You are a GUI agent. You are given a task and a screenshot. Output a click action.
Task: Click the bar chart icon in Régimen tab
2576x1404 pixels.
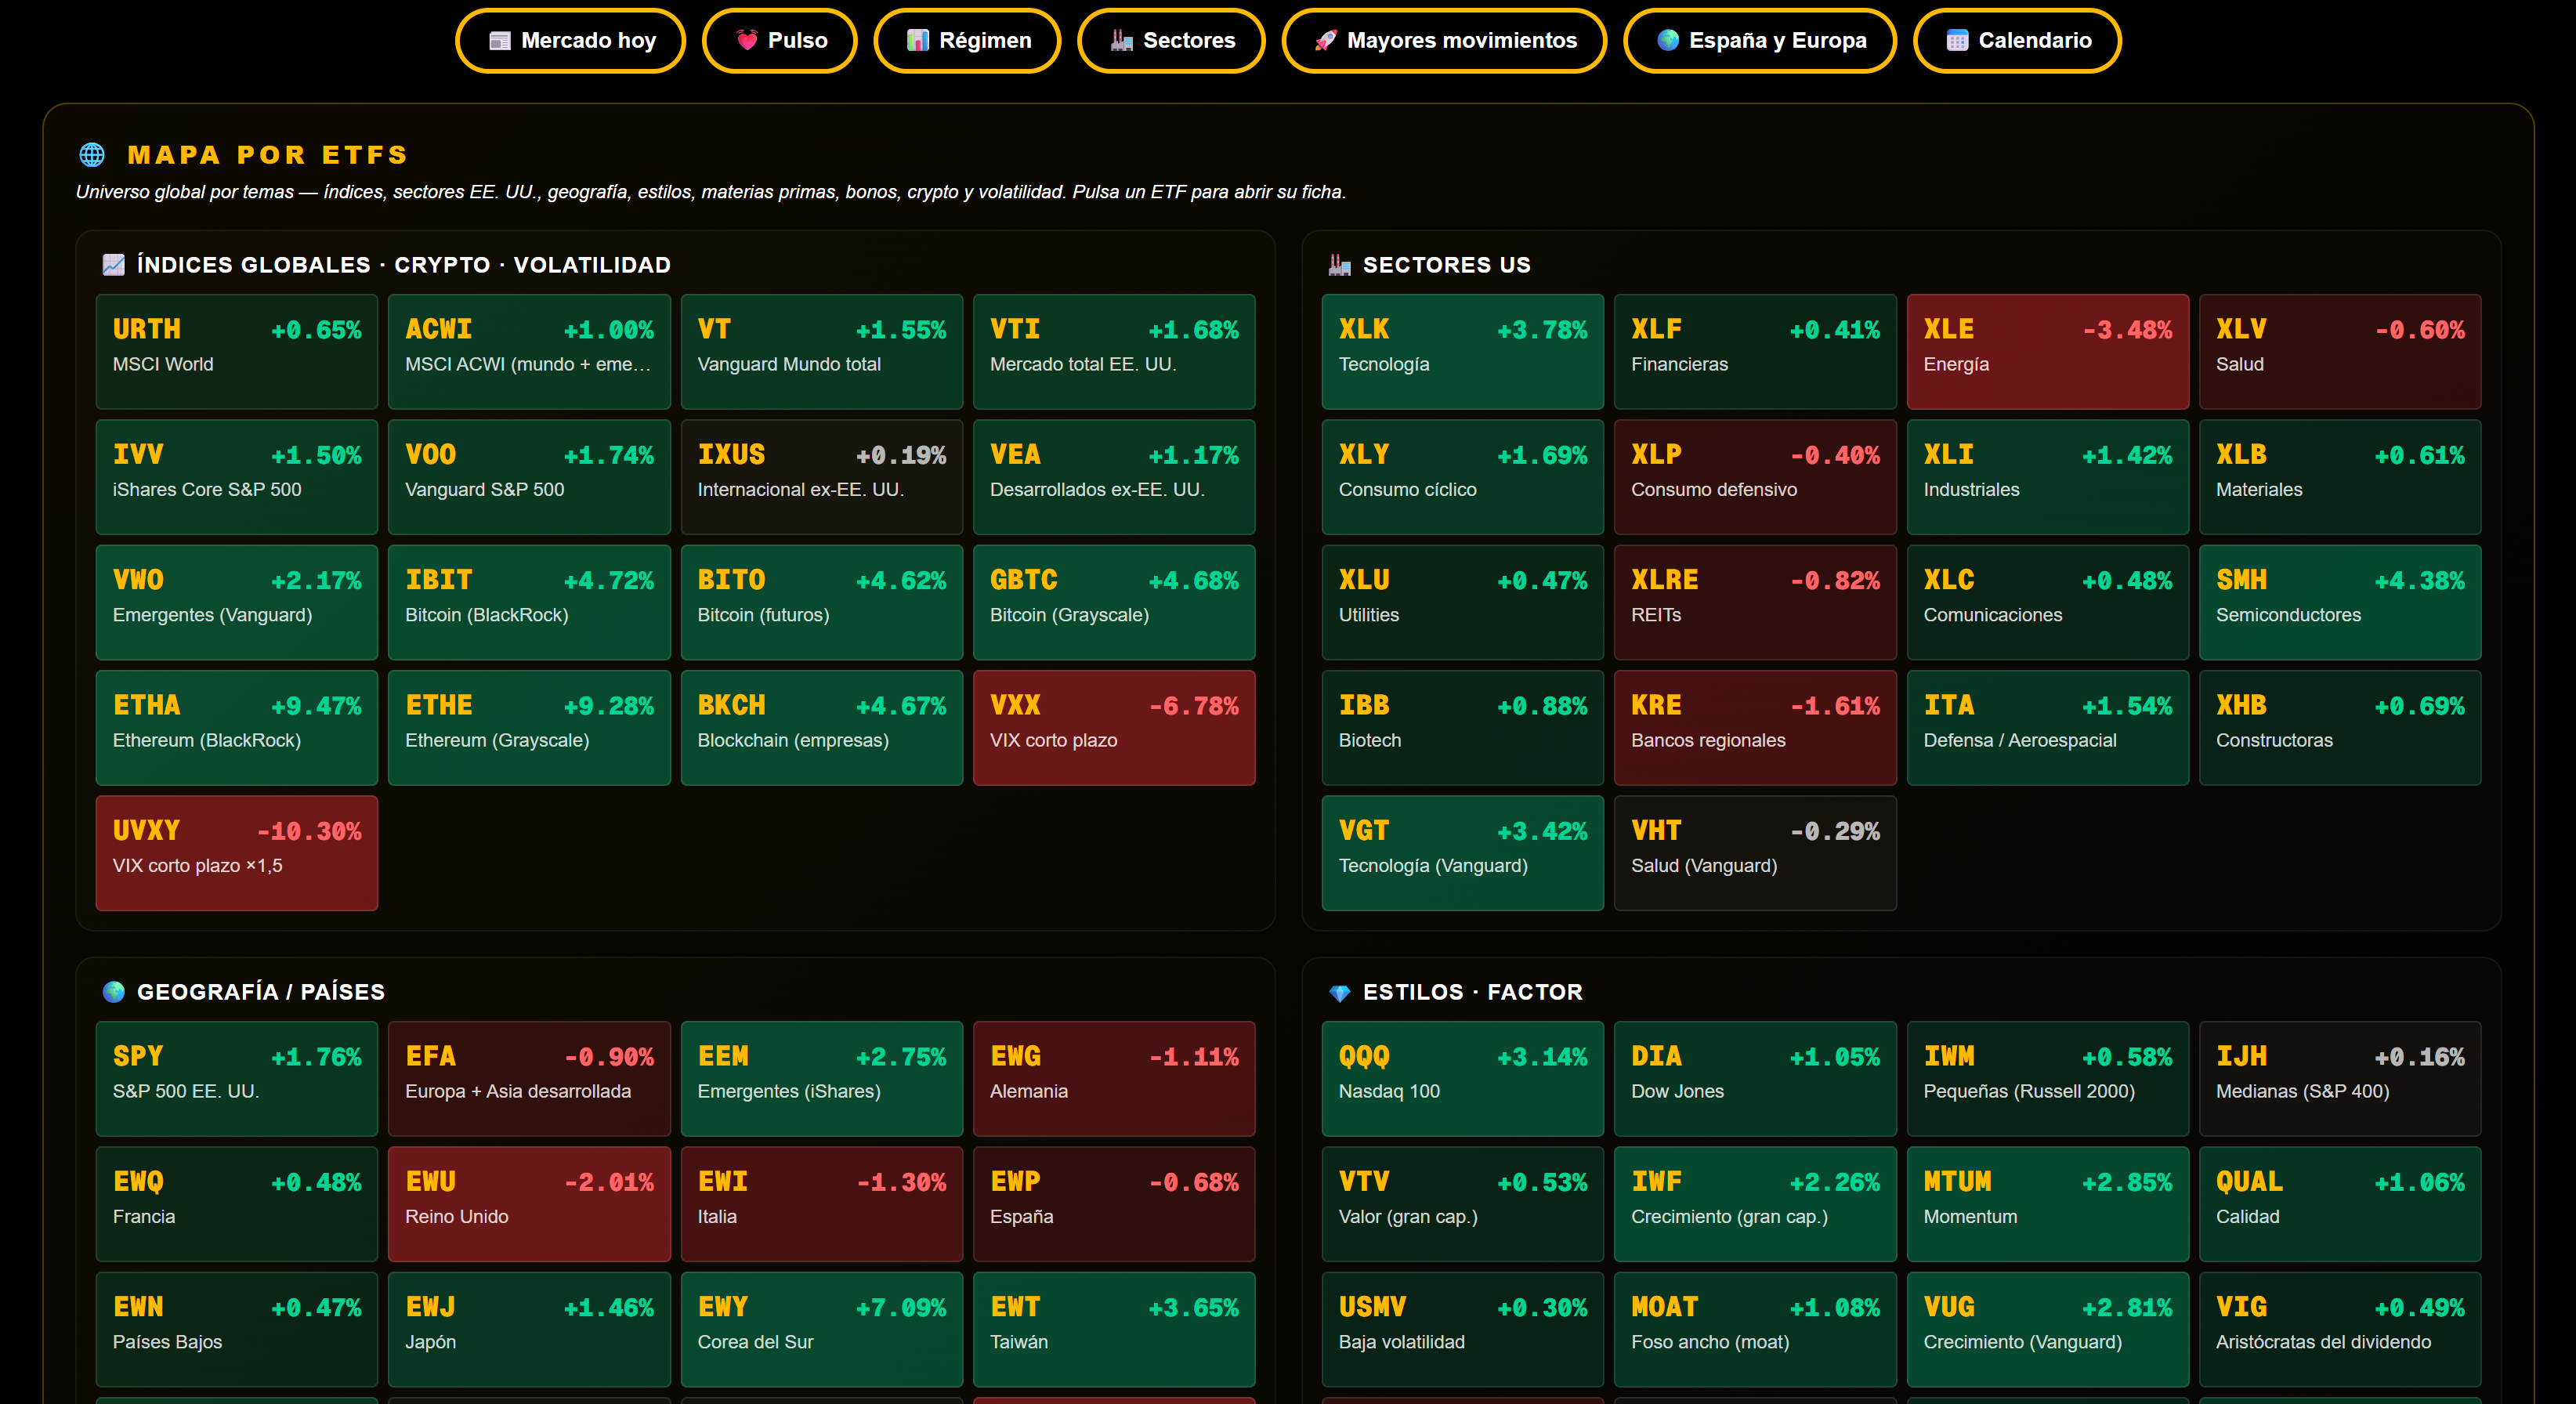[x=918, y=41]
